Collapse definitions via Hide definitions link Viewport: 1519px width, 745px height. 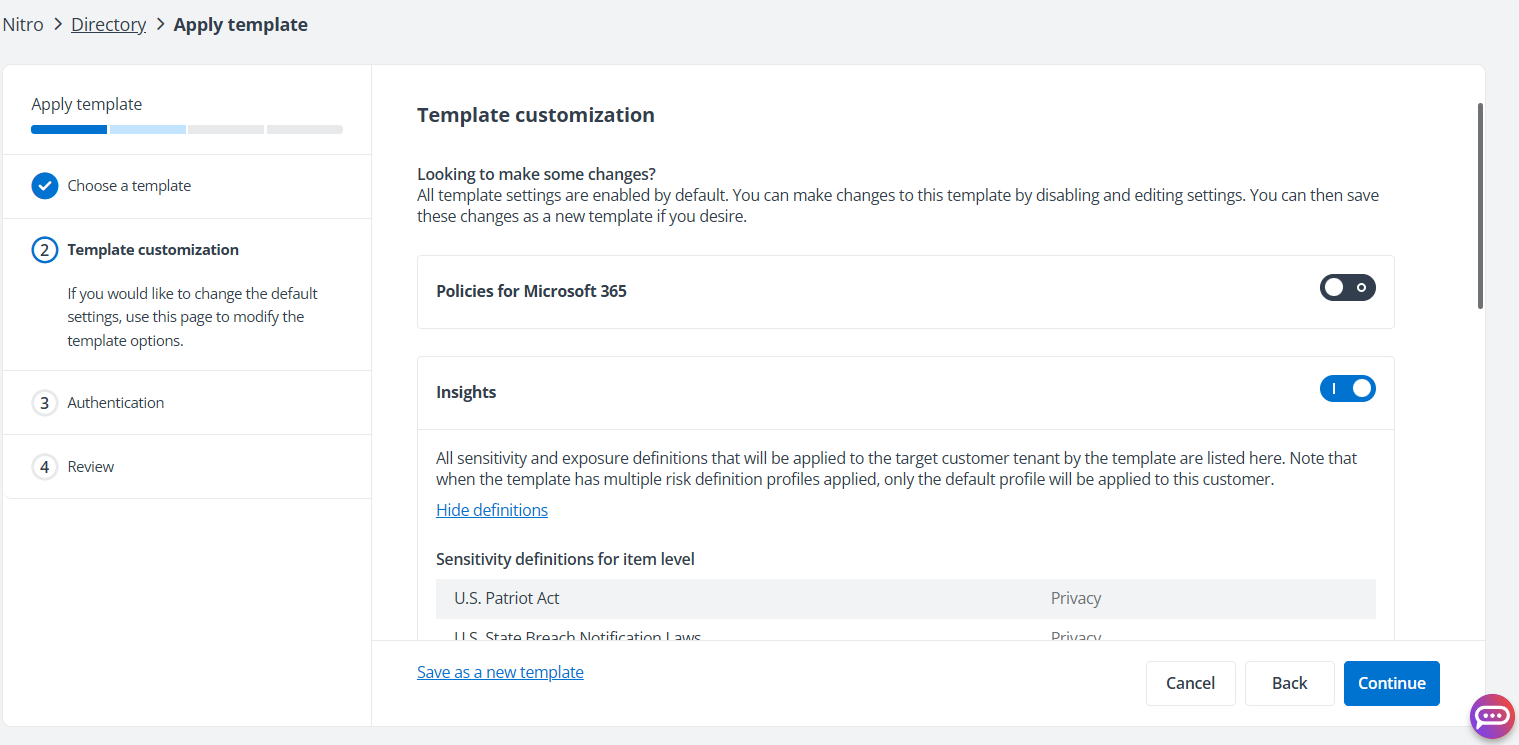(492, 510)
